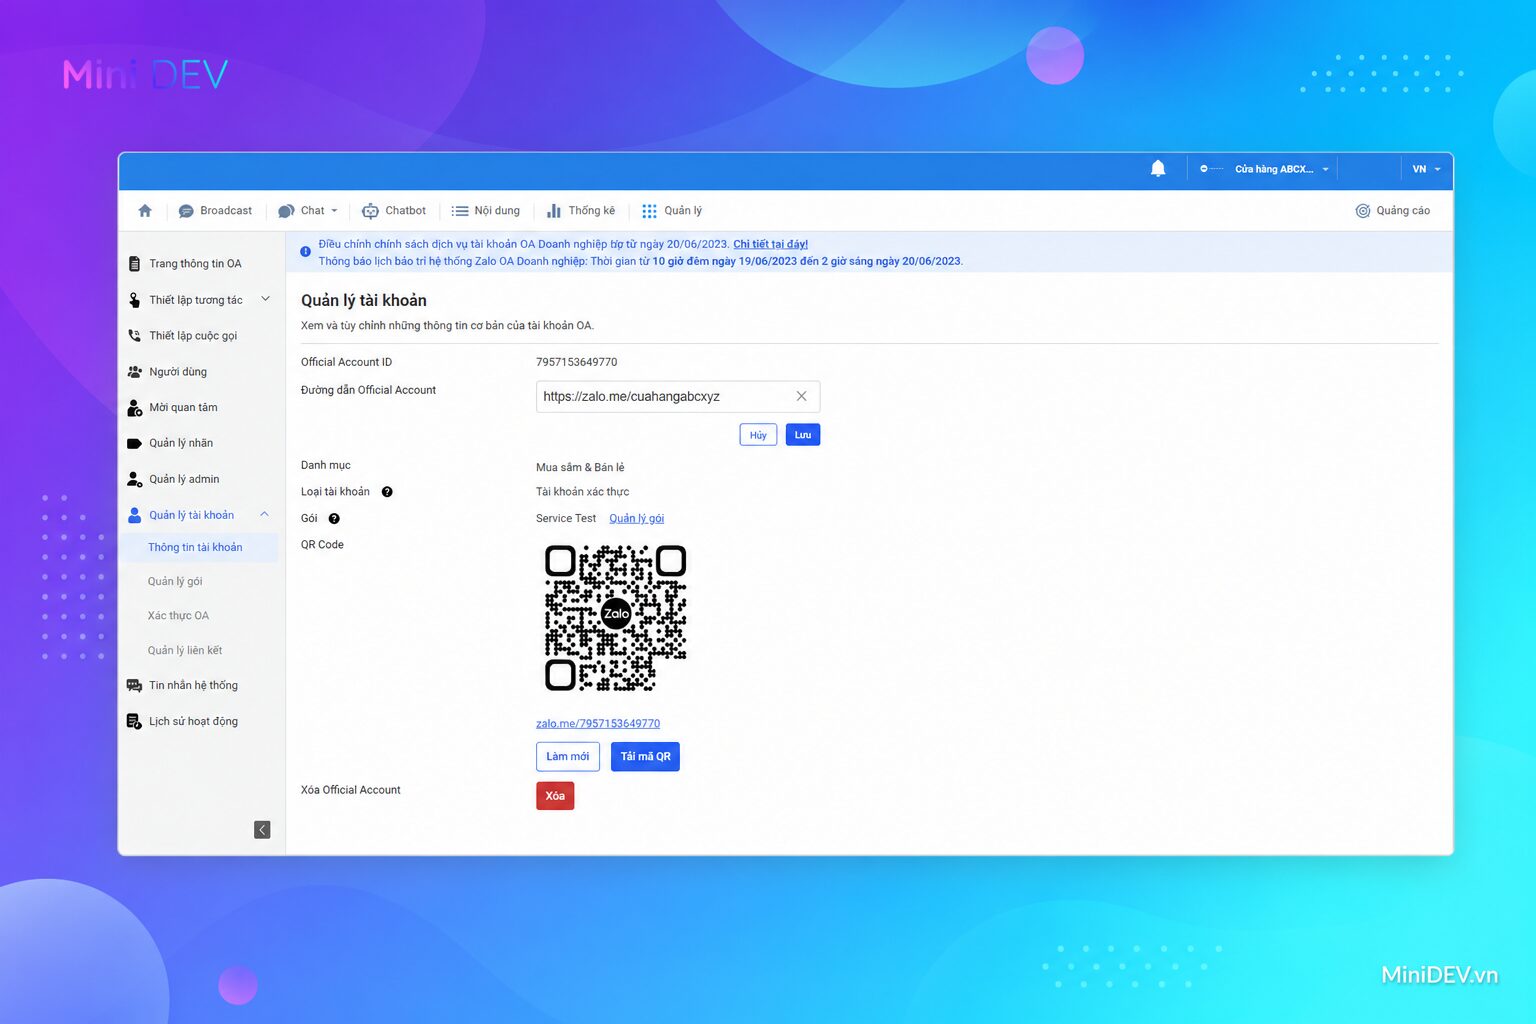The height and width of the screenshot is (1024, 1536).
Task: Click the Mua sắm & Bán lẻ category text
Action: pos(580,468)
